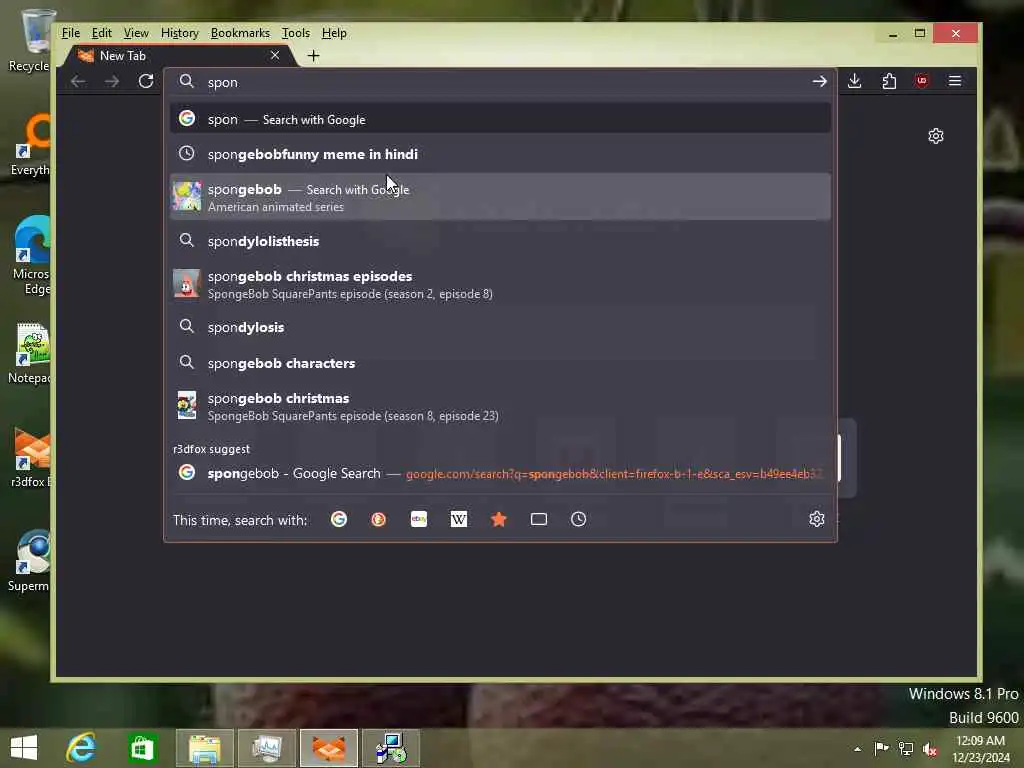Show hidden tray icons arrow
This screenshot has height=768, width=1024.
pyautogui.click(x=857, y=748)
